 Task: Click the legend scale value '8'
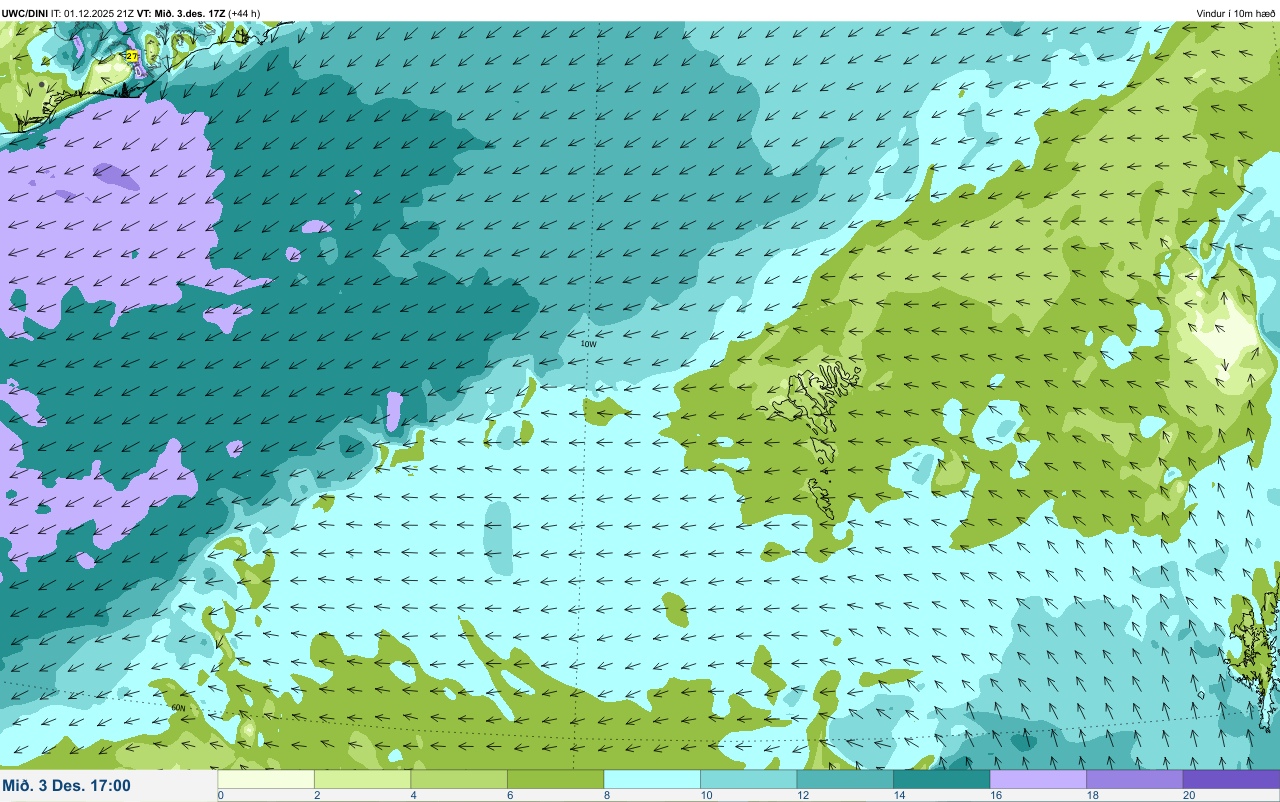(x=607, y=796)
